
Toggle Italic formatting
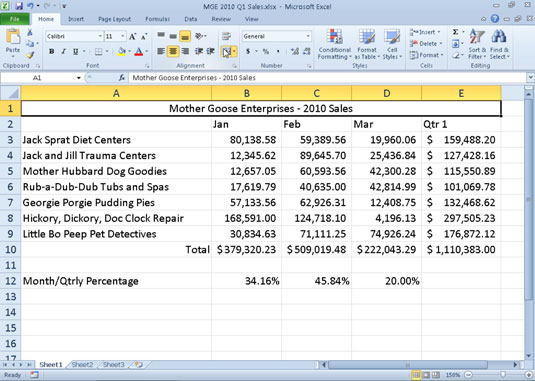pyautogui.click(x=63, y=52)
